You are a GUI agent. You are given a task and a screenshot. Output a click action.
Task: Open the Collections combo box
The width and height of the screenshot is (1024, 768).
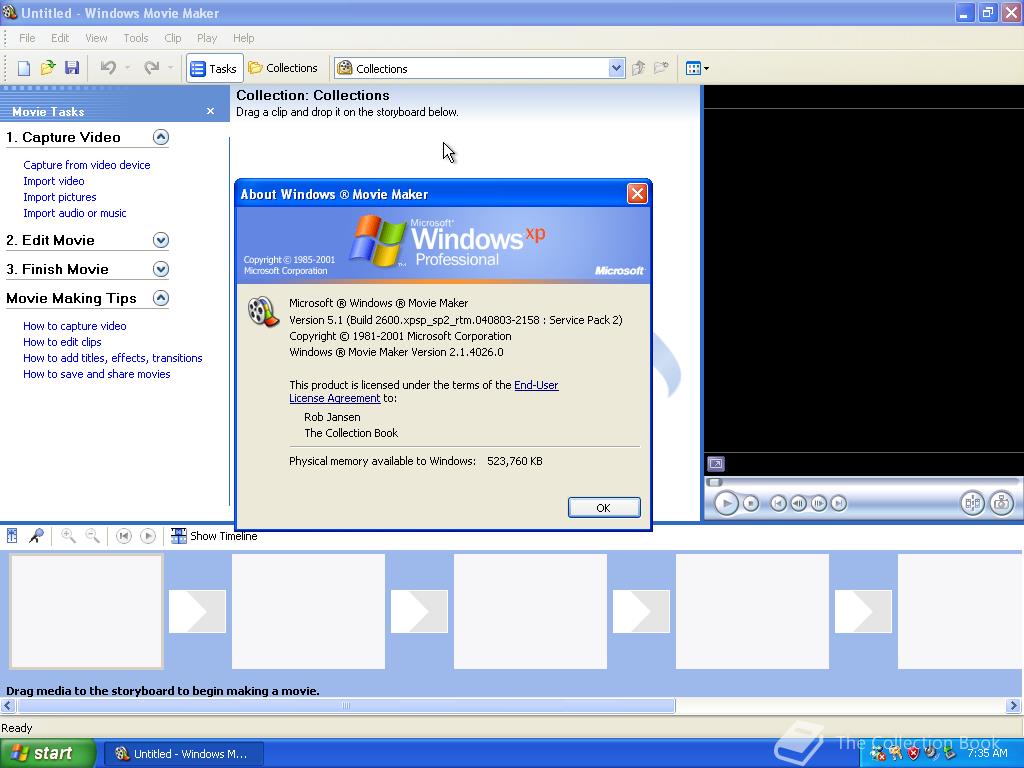tap(479, 68)
